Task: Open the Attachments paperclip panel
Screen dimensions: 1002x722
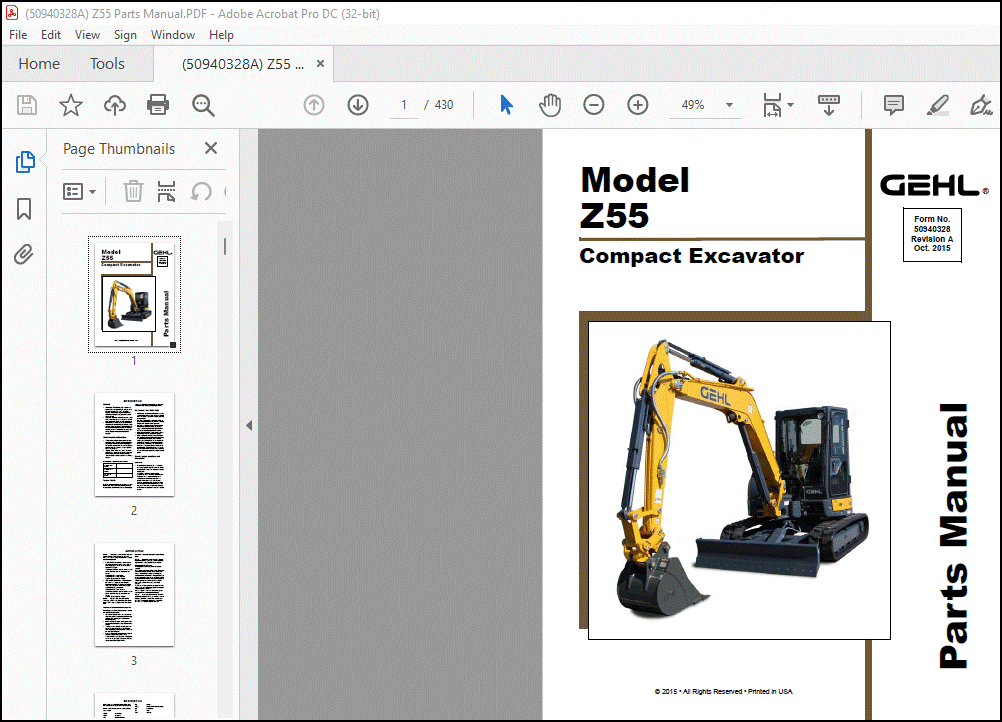Action: (x=24, y=254)
